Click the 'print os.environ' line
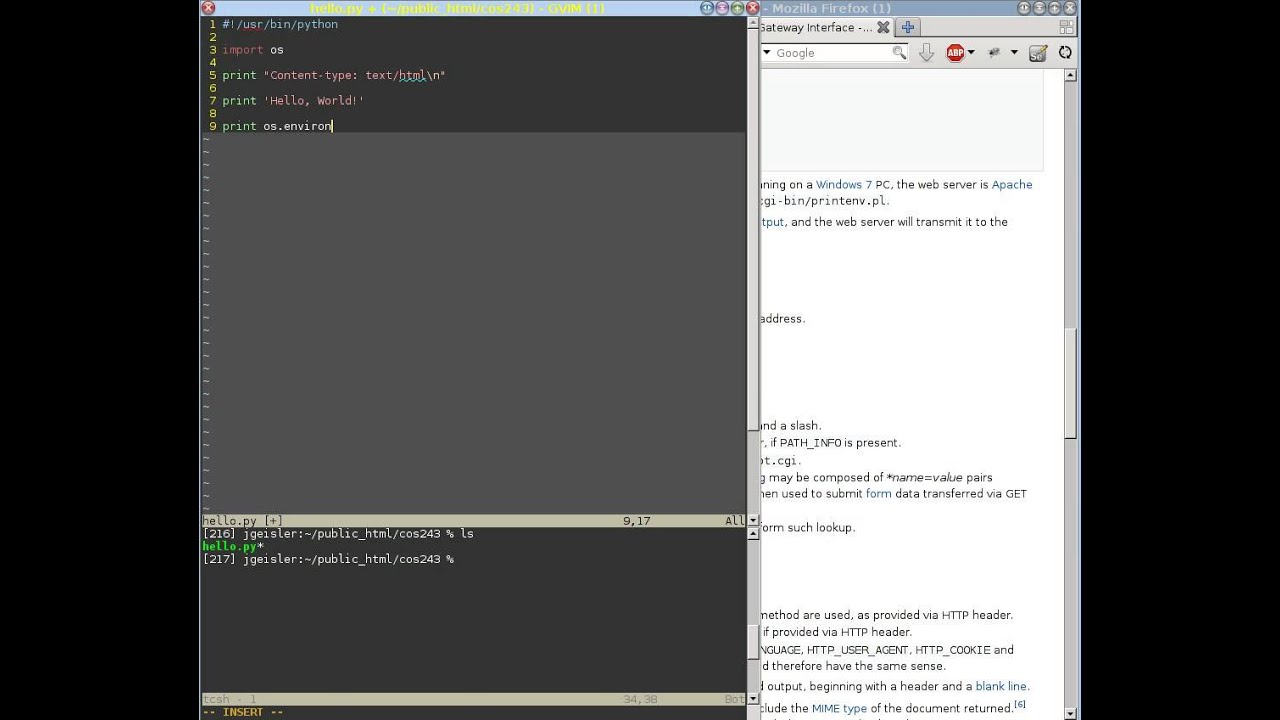Image resolution: width=1280 pixels, height=720 pixels. pos(277,126)
